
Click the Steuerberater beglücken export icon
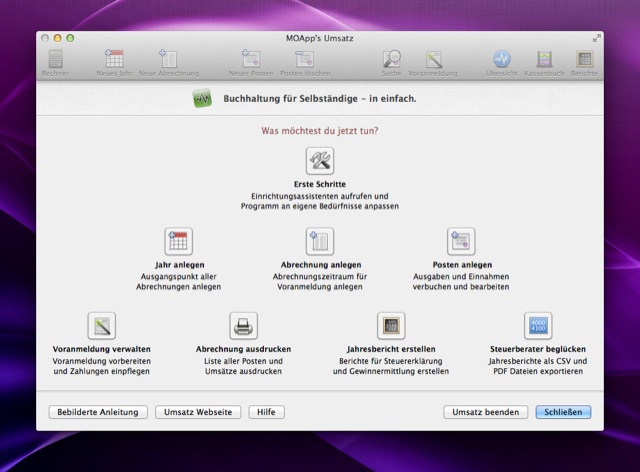538,325
